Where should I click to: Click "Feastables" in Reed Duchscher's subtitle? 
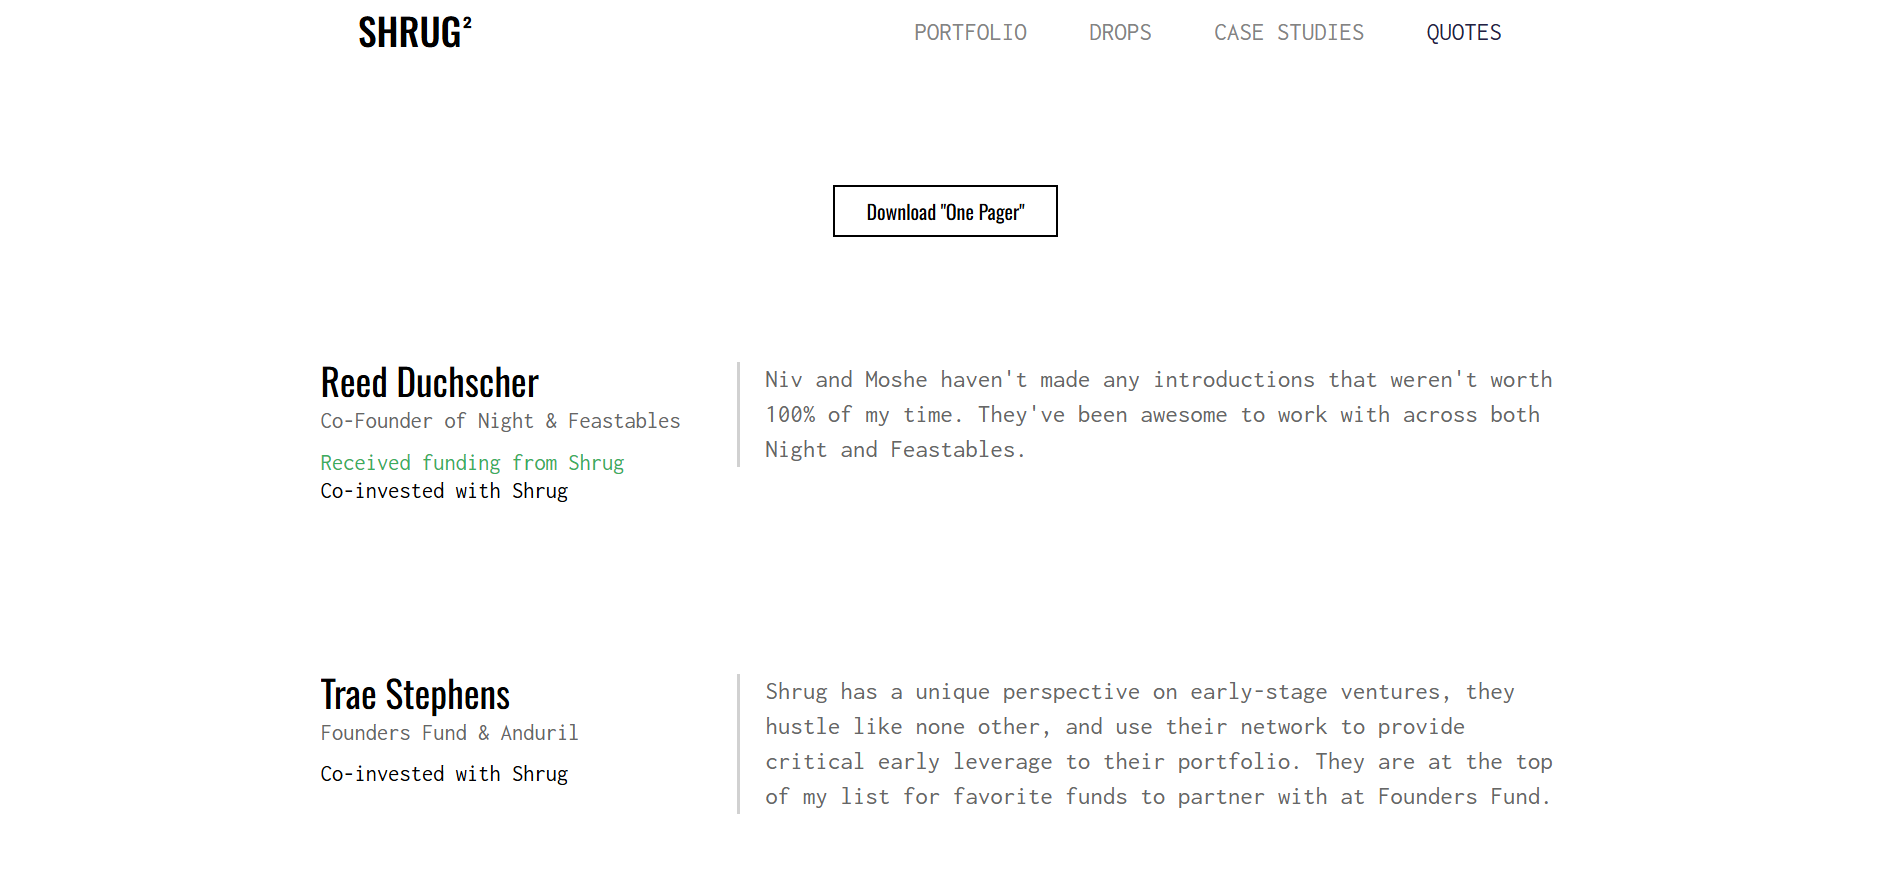[x=624, y=421]
